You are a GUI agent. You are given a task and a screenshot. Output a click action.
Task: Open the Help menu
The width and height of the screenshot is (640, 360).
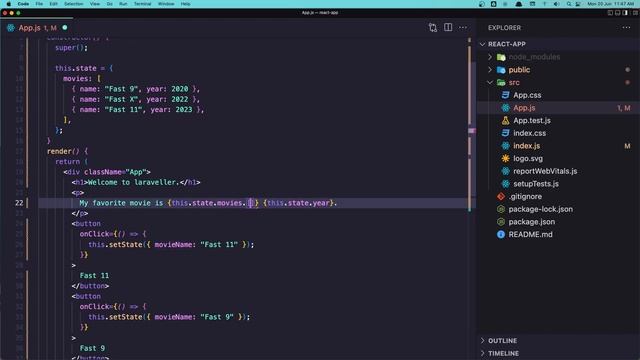tap(185, 4)
